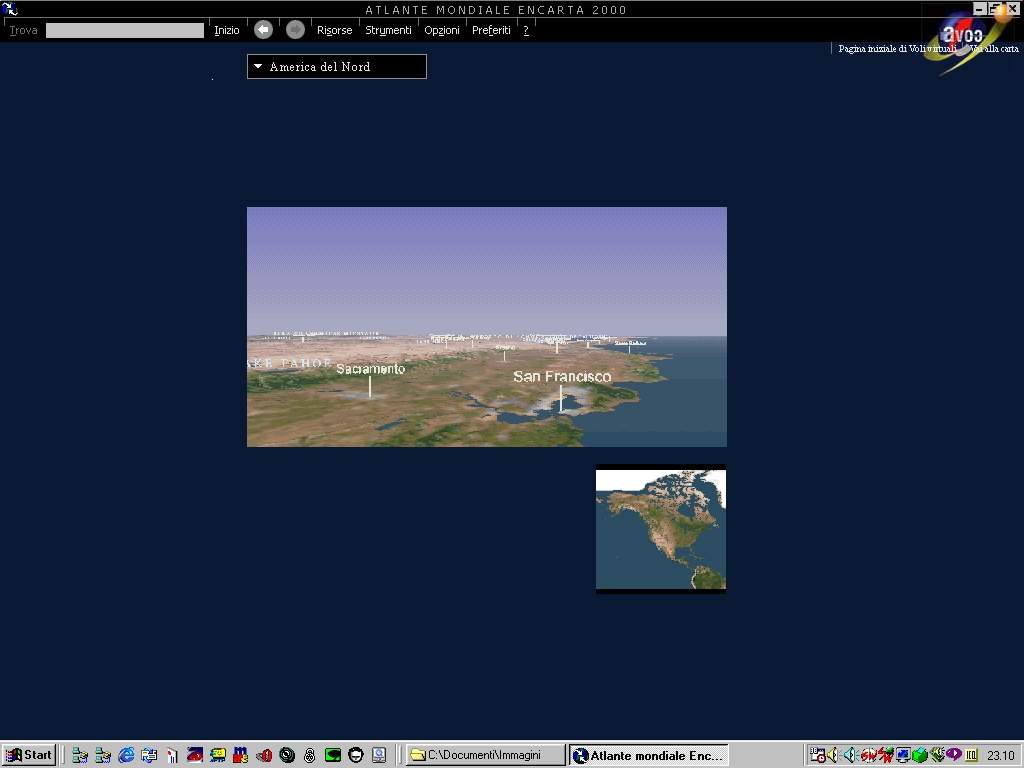Click the red W with green dot tray icon

(886, 756)
